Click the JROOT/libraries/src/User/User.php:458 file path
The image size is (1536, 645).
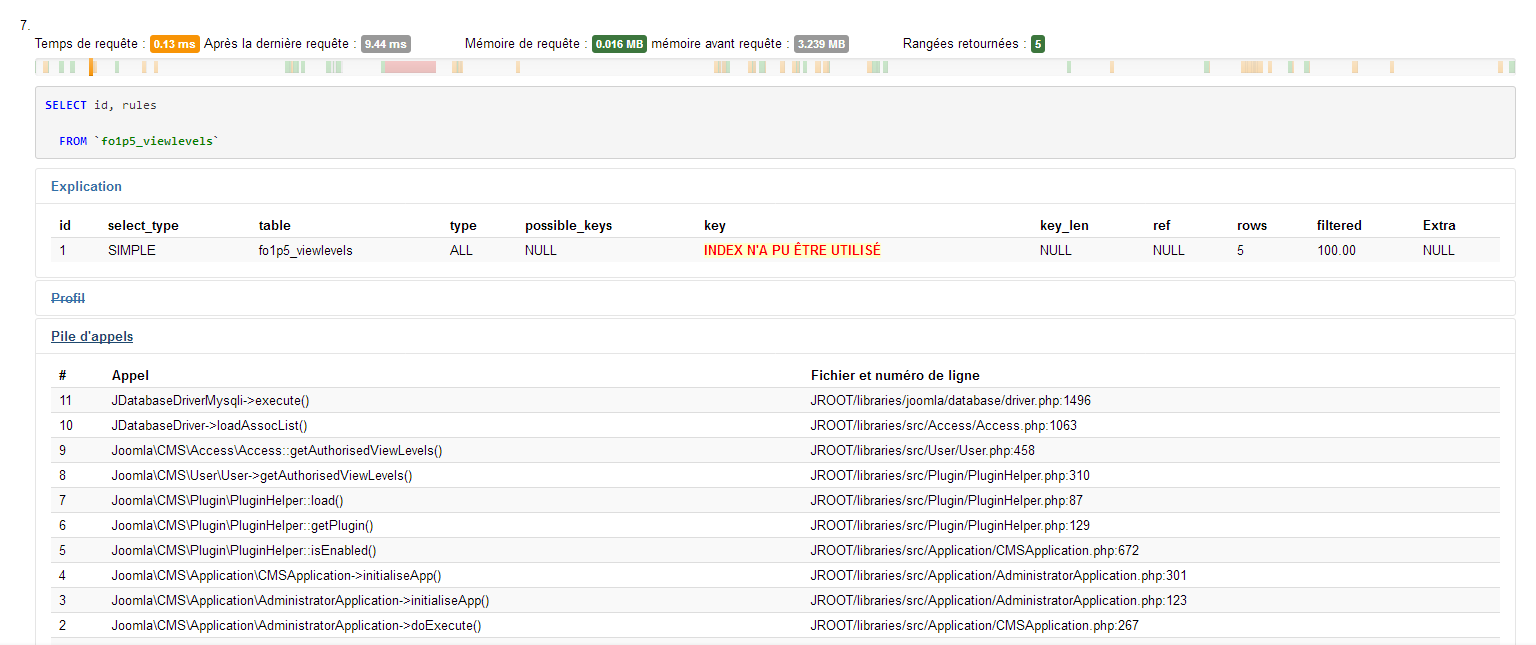tap(922, 450)
